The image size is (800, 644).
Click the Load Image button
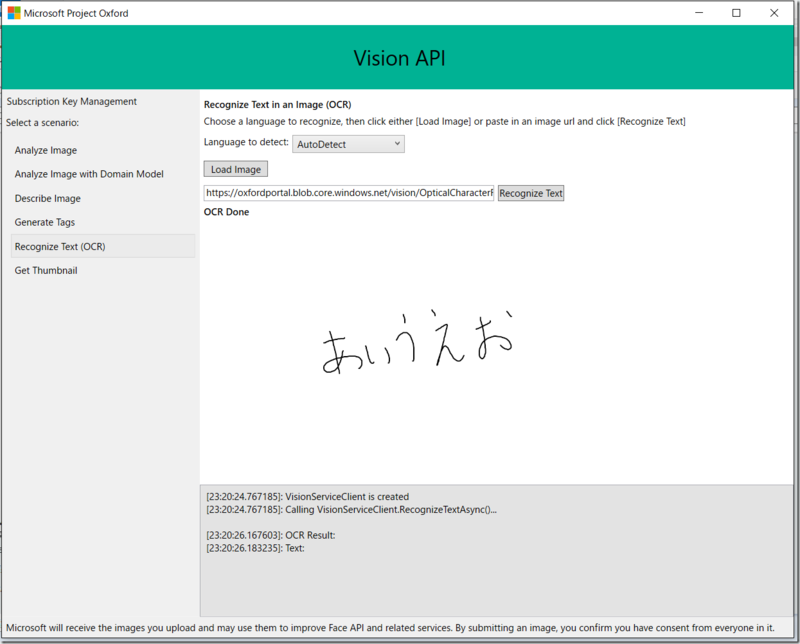(236, 169)
